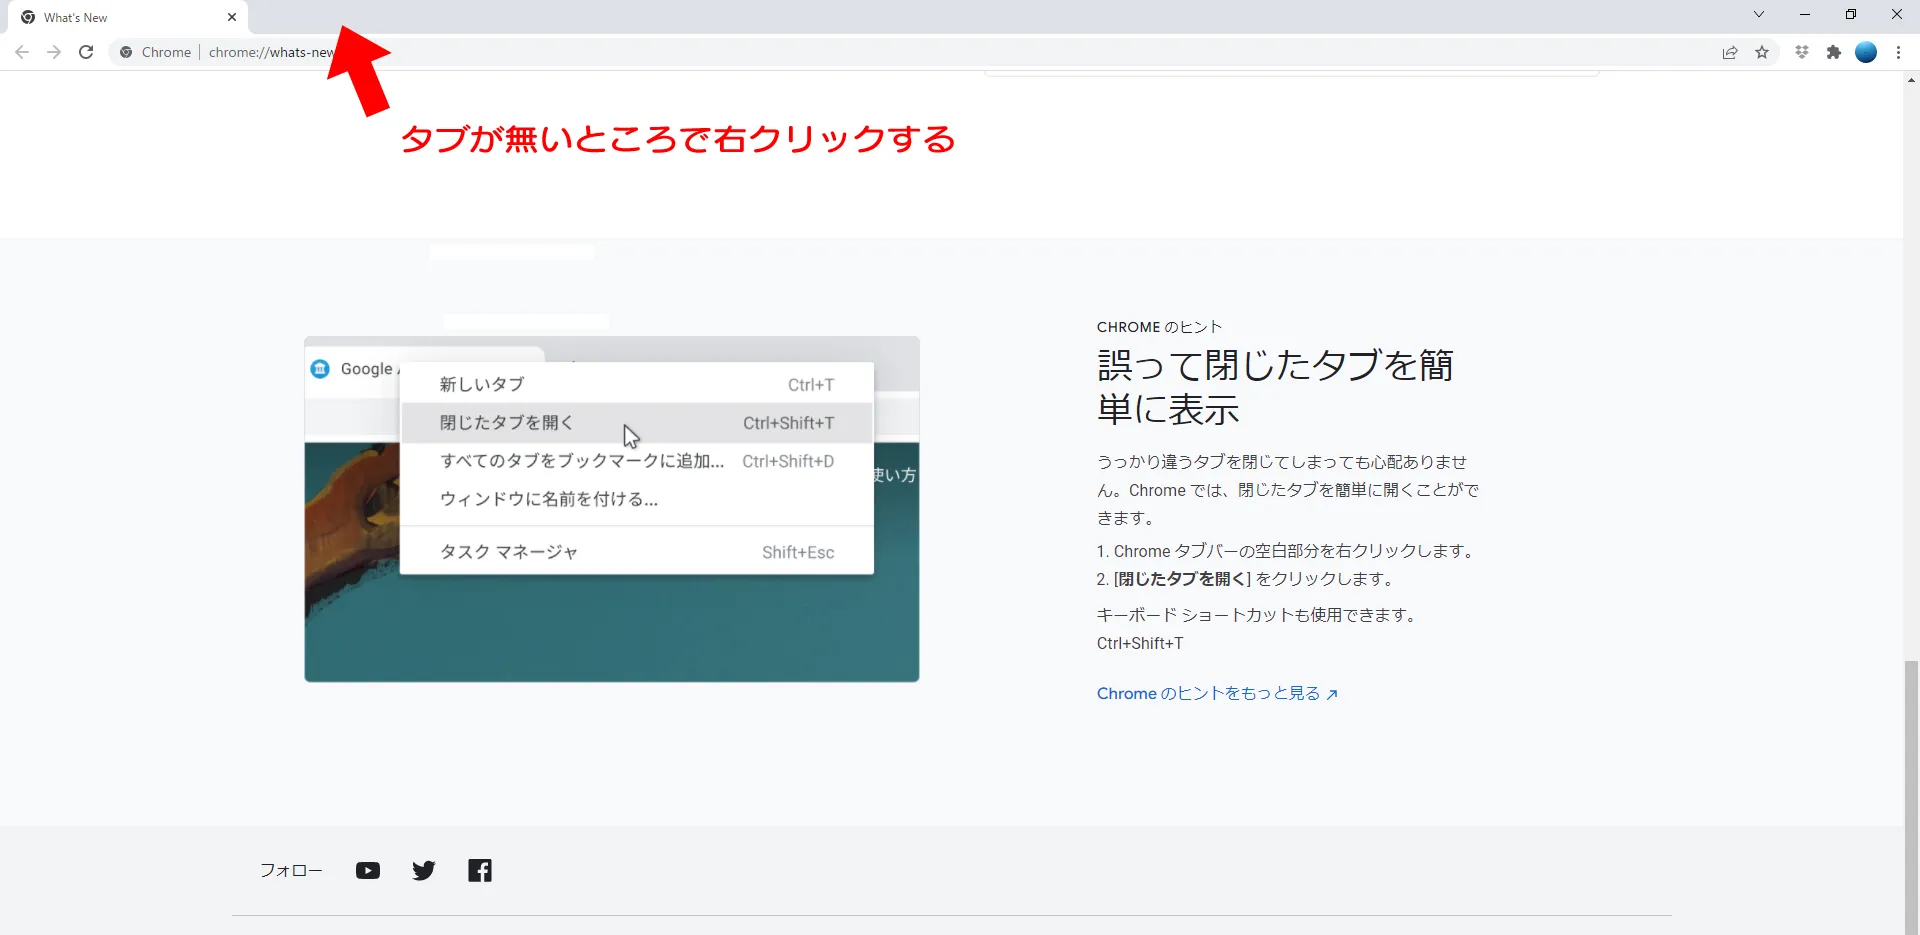The height and width of the screenshot is (935, 1920).
Task: Follow the 'Chrome のヒントをもっと見る' link
Action: click(1217, 693)
